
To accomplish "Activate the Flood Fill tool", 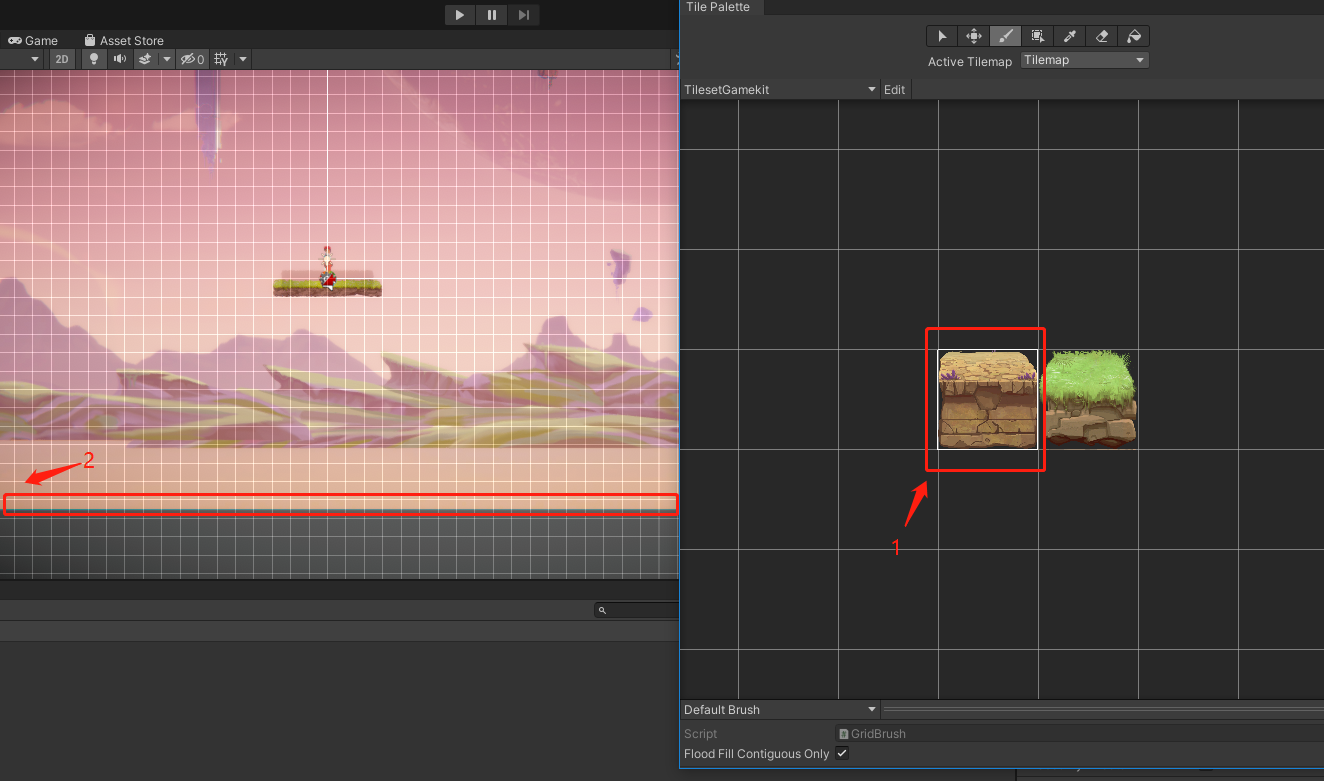I will (1133, 35).
